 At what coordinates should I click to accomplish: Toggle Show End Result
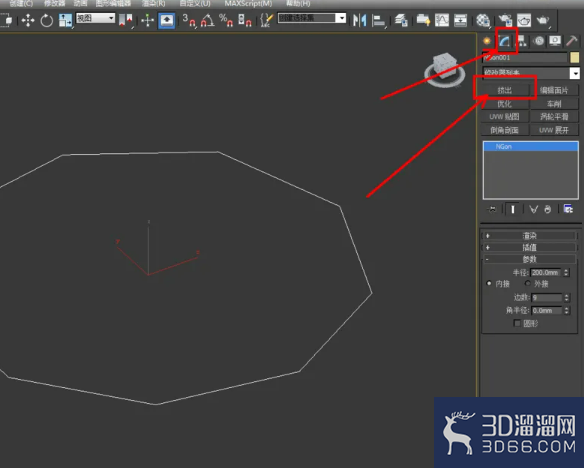513,209
